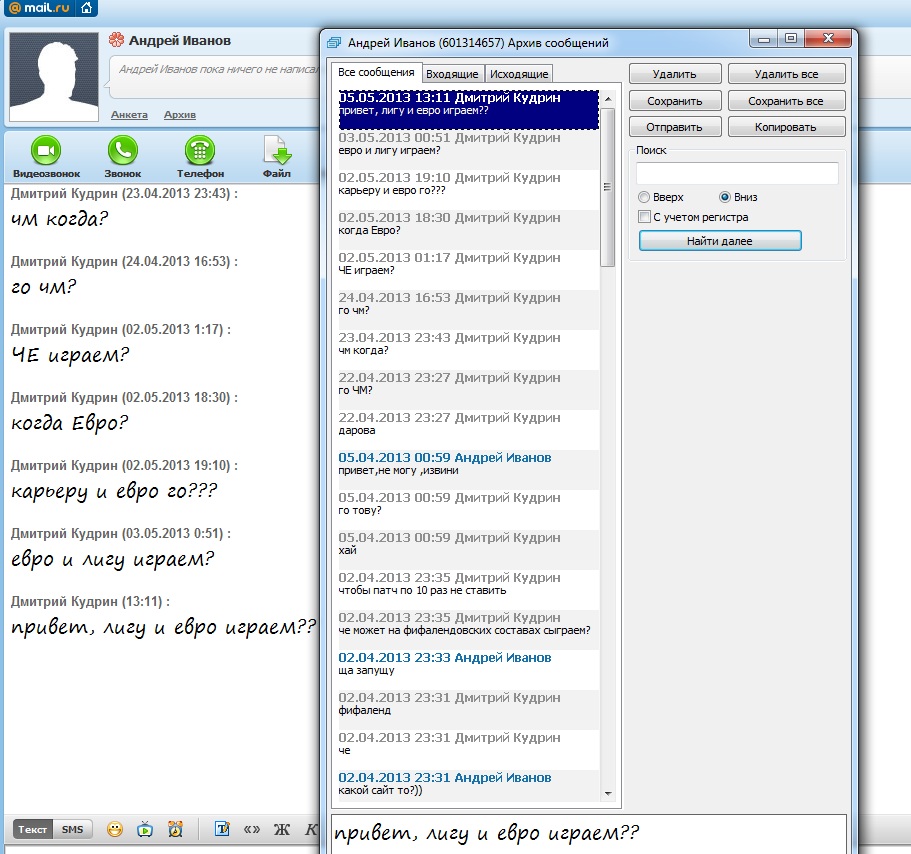
Task: Open the smiley emoticon picker
Action: click(x=116, y=829)
